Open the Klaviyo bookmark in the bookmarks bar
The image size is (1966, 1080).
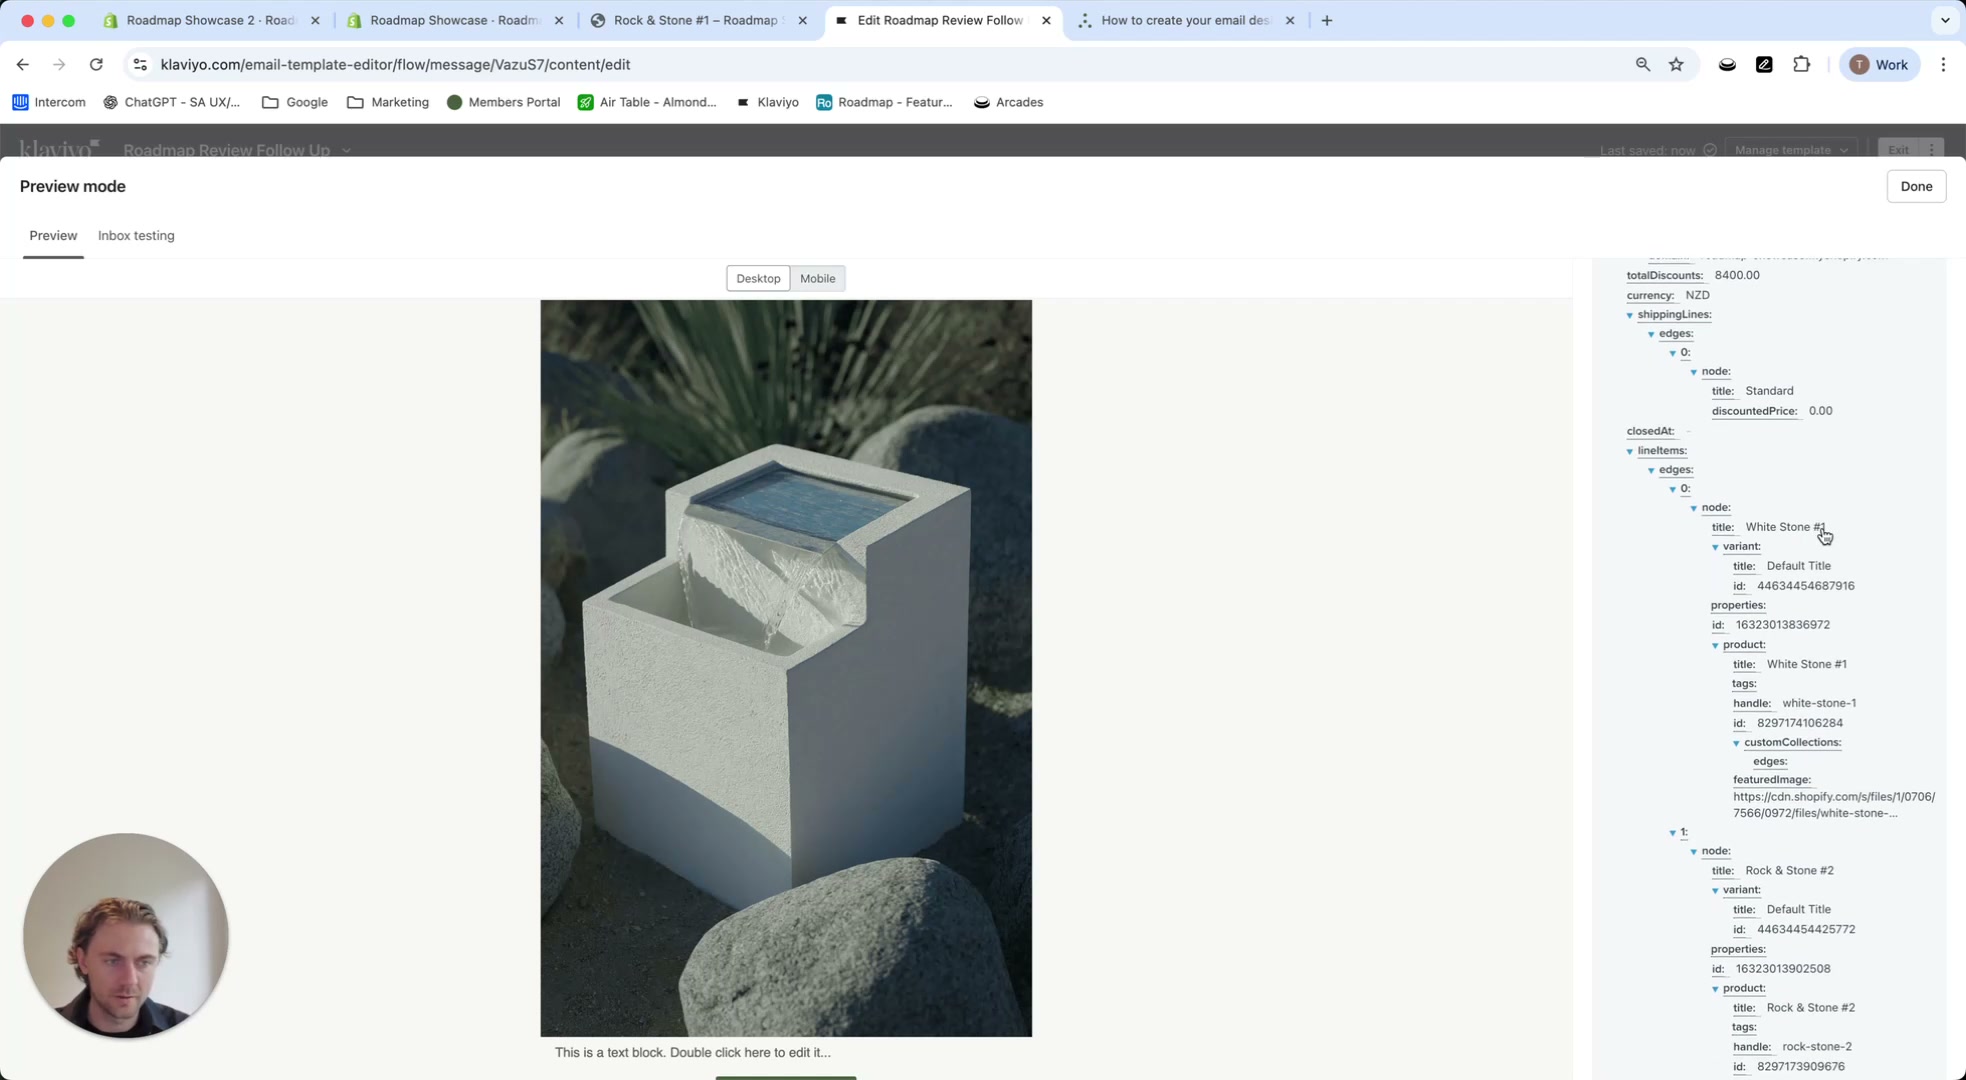[767, 102]
